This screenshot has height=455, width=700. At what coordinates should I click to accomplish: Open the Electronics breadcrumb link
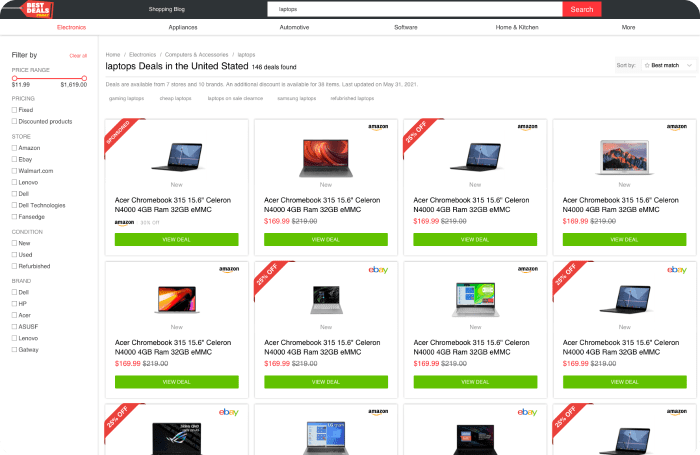[x=142, y=54]
